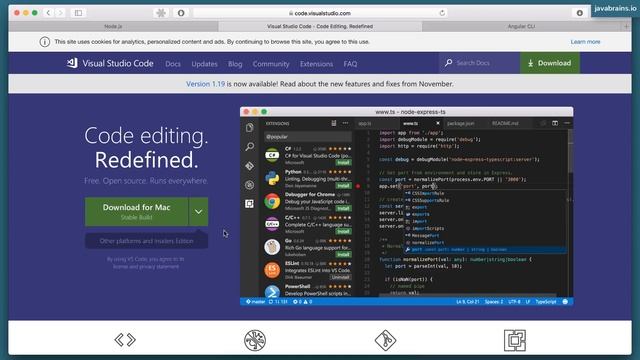Click the C# extension icon in the screenshot

pyautogui.click(x=272, y=155)
